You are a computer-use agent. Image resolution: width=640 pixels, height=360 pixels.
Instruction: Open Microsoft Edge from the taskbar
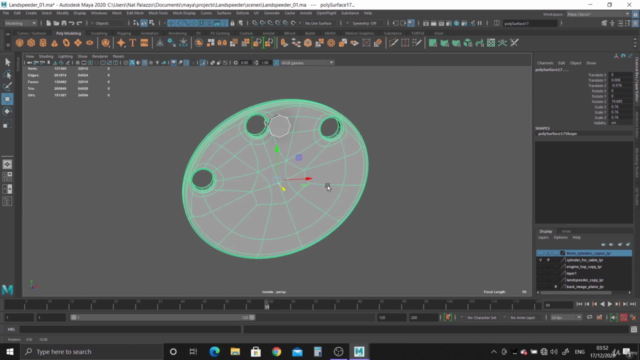(214, 351)
